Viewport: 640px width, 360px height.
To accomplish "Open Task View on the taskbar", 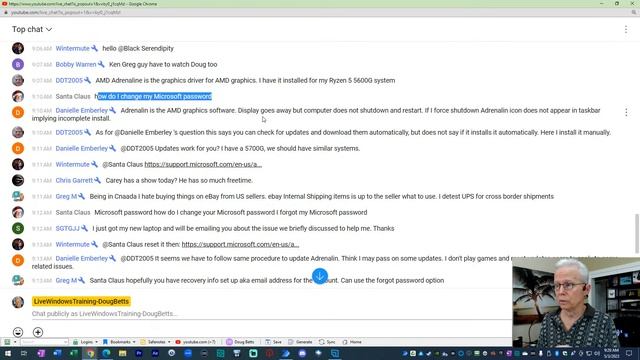I will point(24,353).
